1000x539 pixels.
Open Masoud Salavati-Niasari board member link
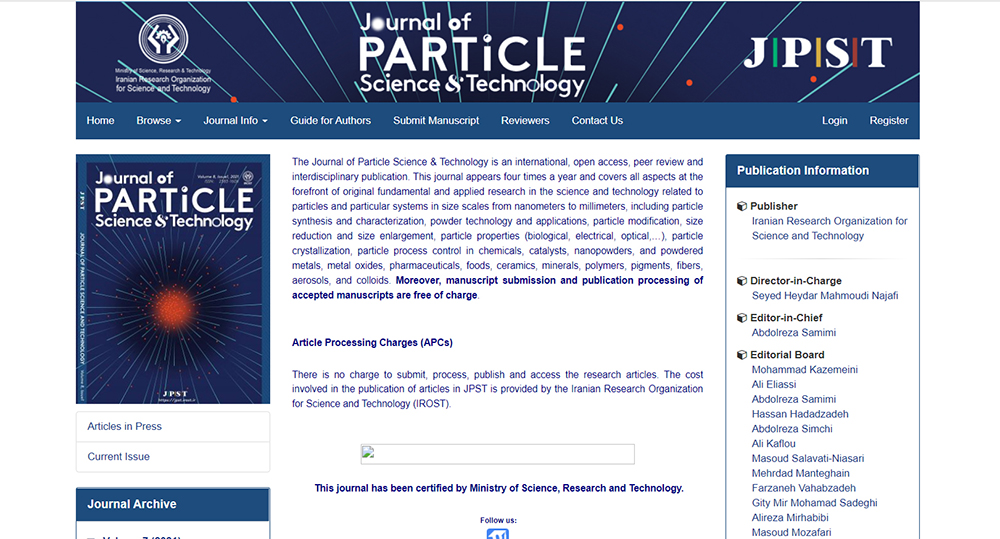tap(807, 459)
